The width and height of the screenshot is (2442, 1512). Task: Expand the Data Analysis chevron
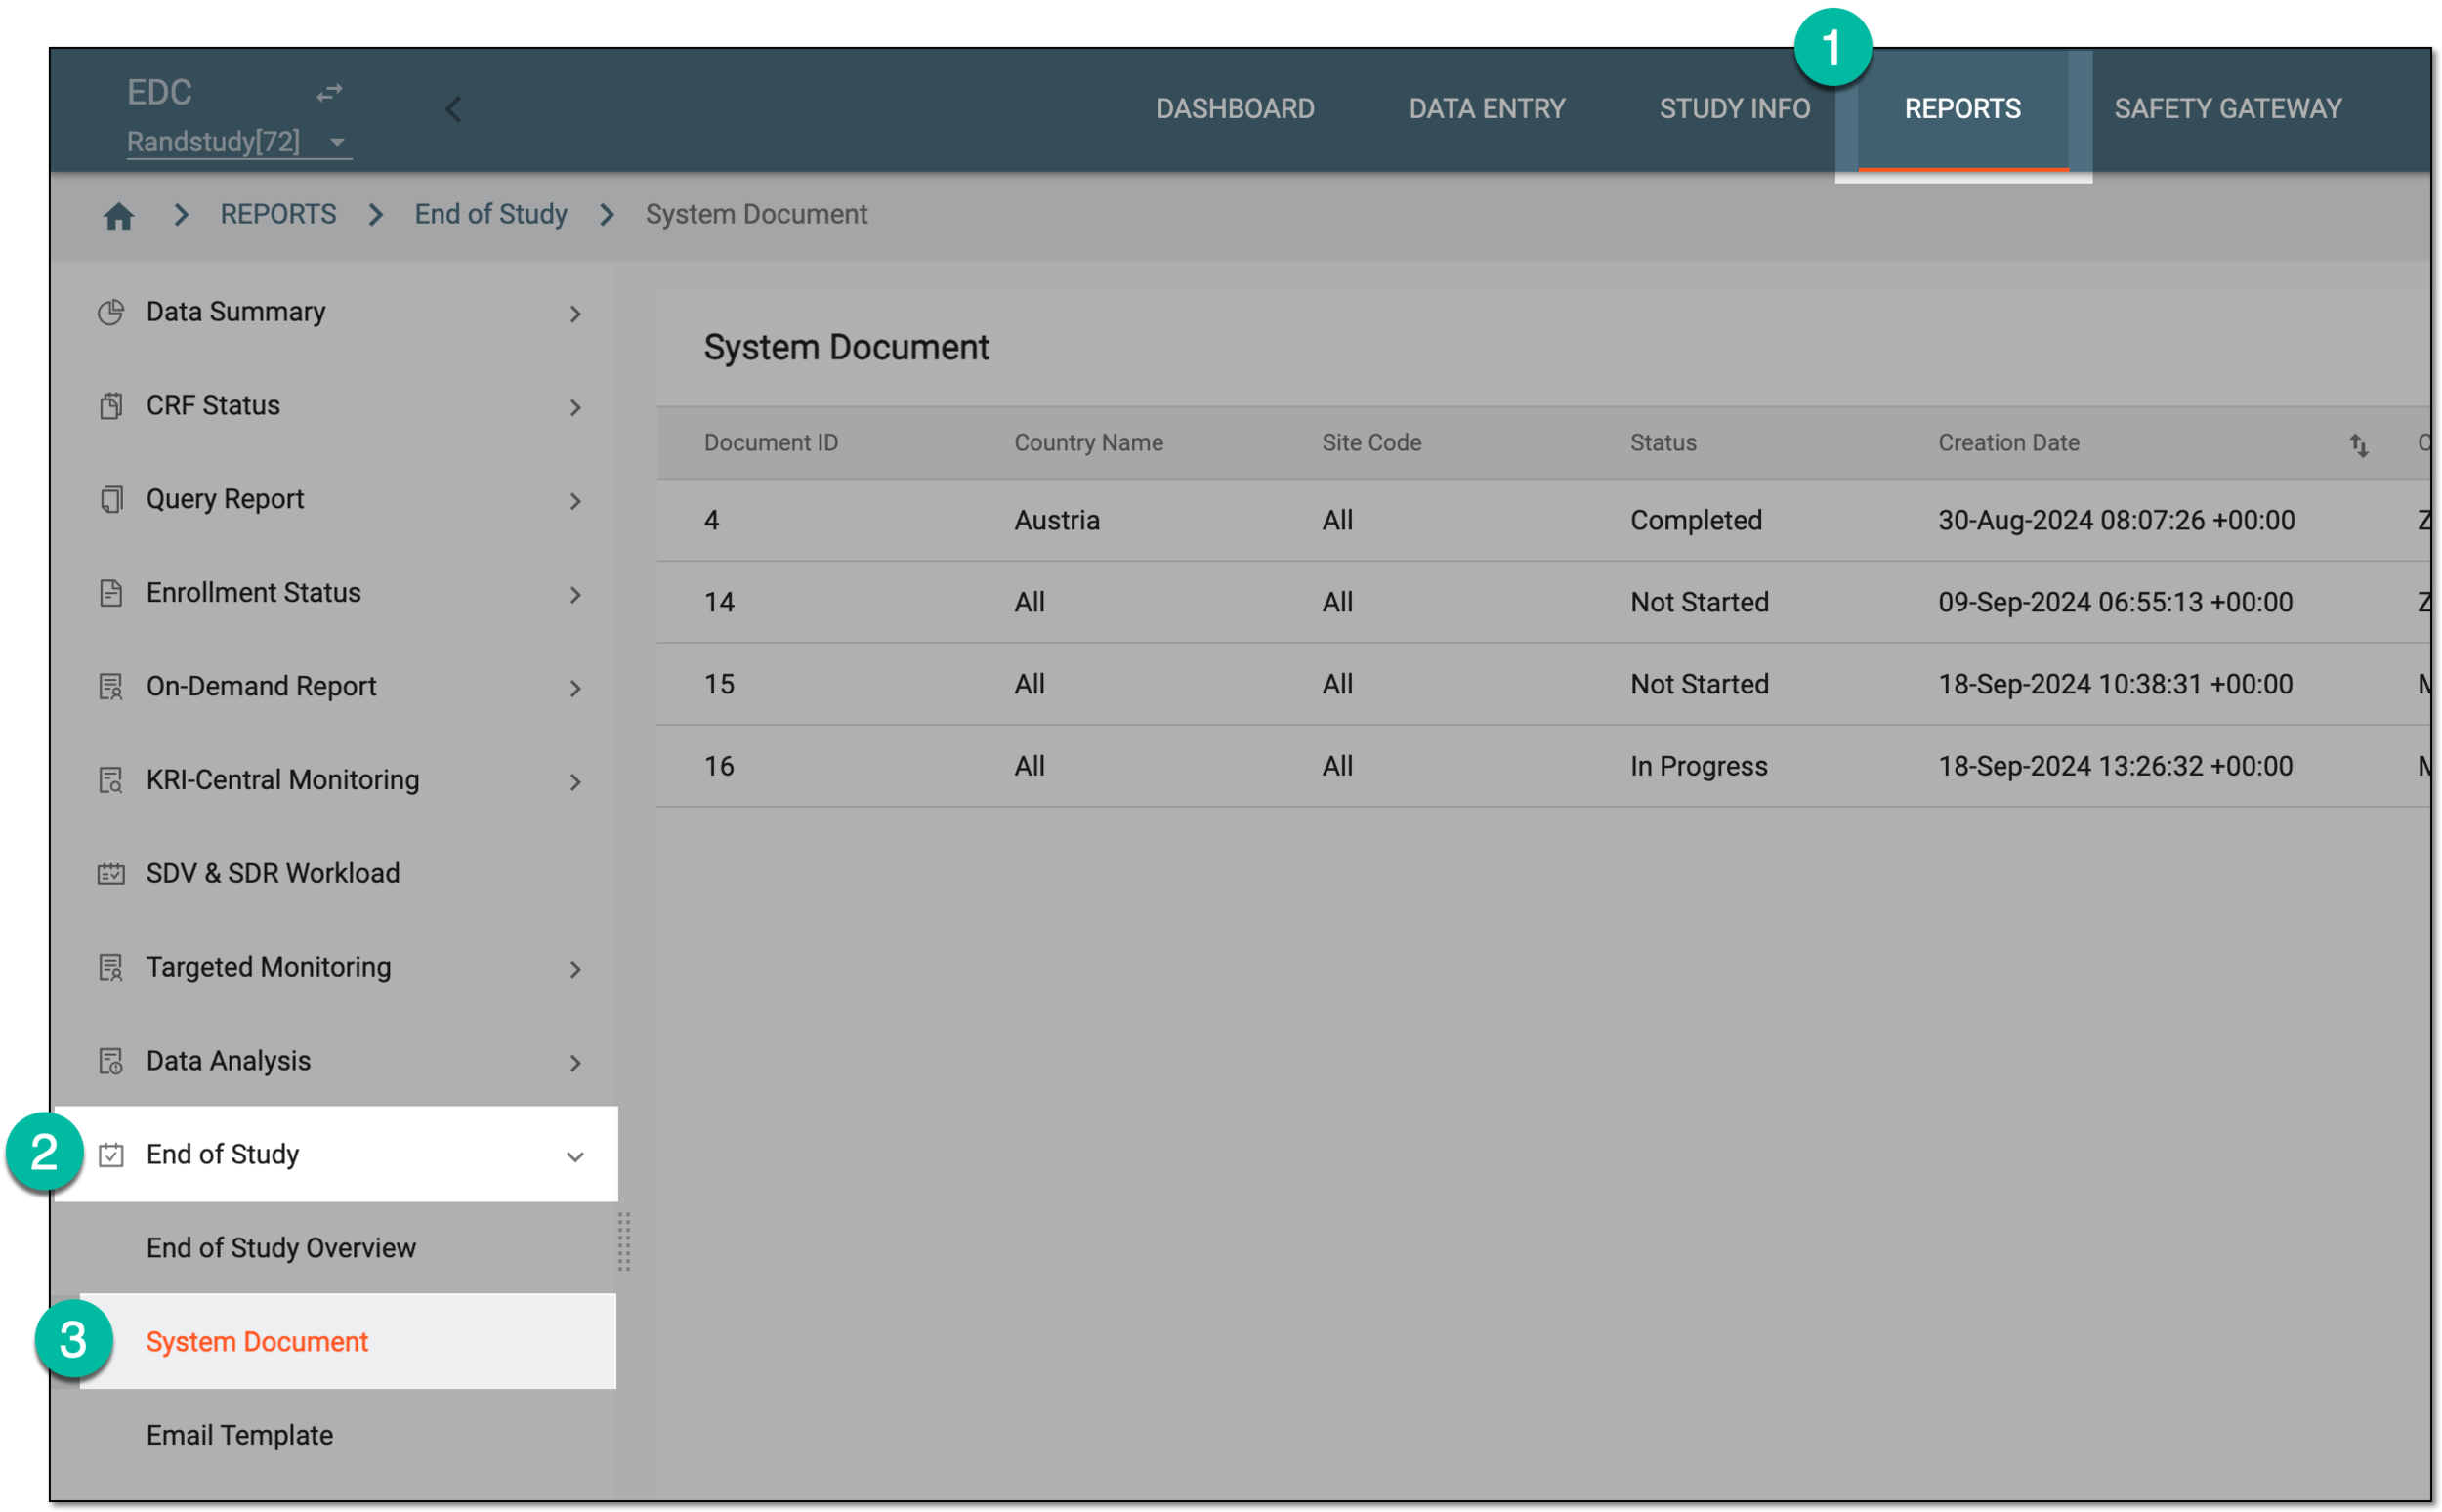pos(575,1063)
